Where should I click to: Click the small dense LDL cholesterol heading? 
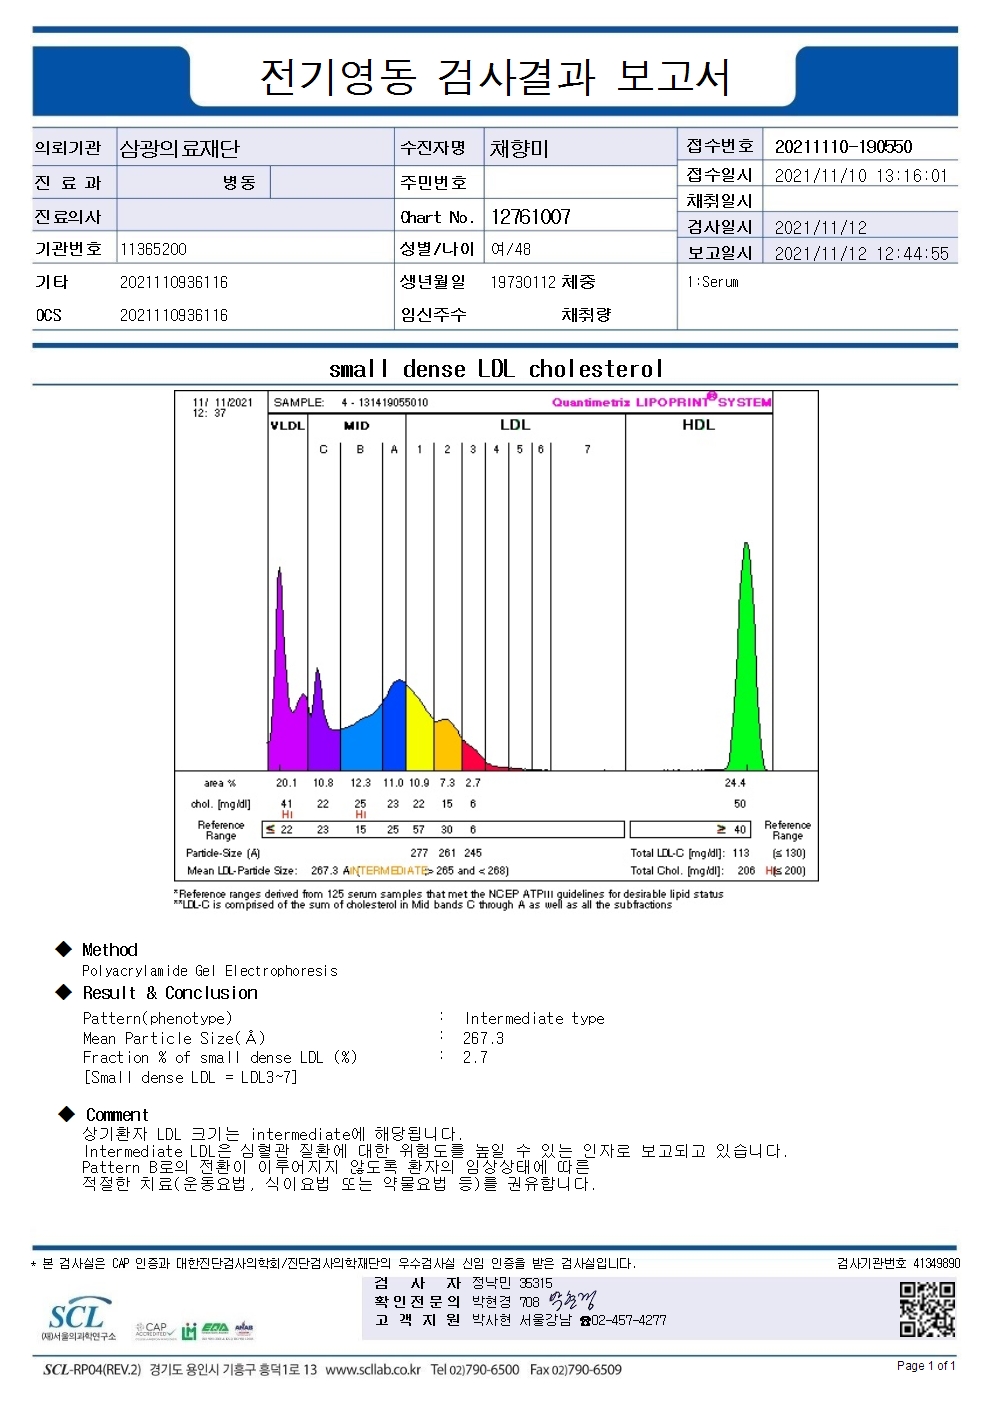[496, 369]
